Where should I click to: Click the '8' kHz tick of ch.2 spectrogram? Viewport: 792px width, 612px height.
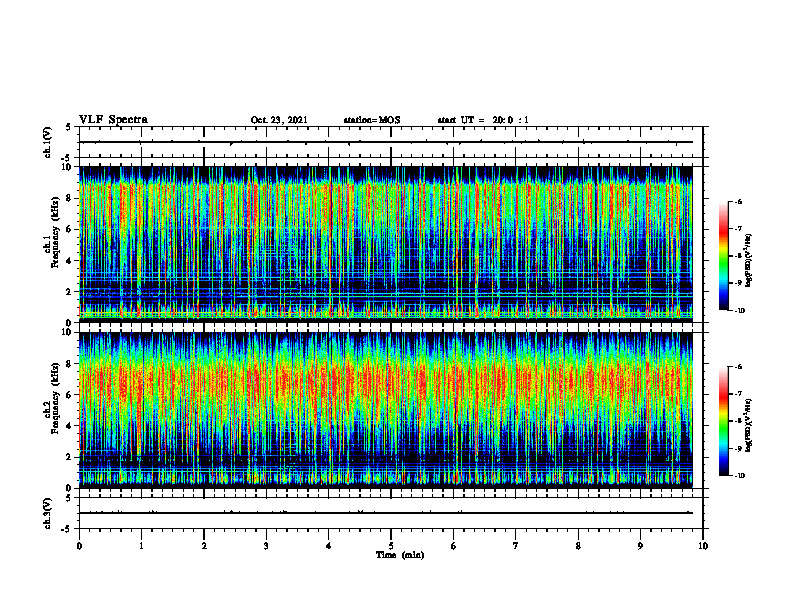point(70,364)
